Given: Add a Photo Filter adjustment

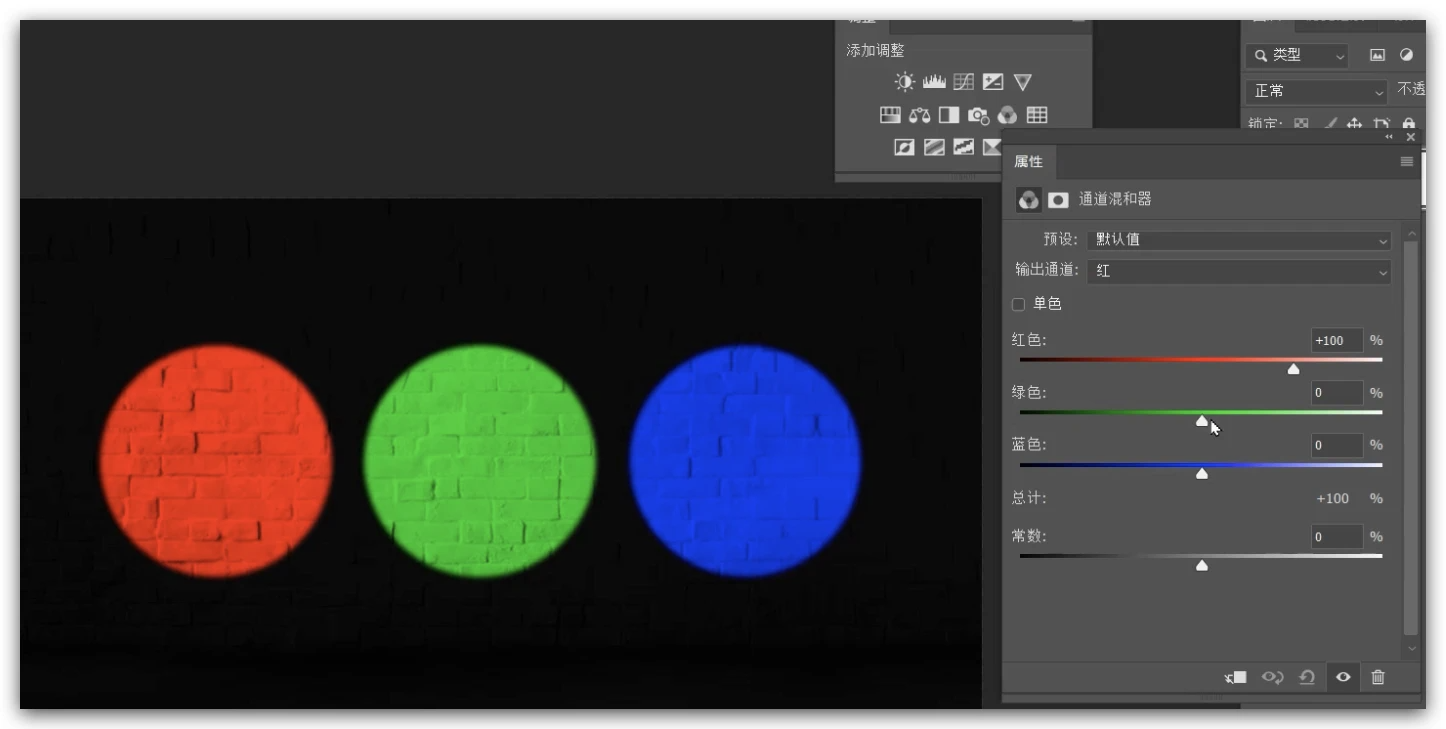Looking at the screenshot, I should [978, 115].
